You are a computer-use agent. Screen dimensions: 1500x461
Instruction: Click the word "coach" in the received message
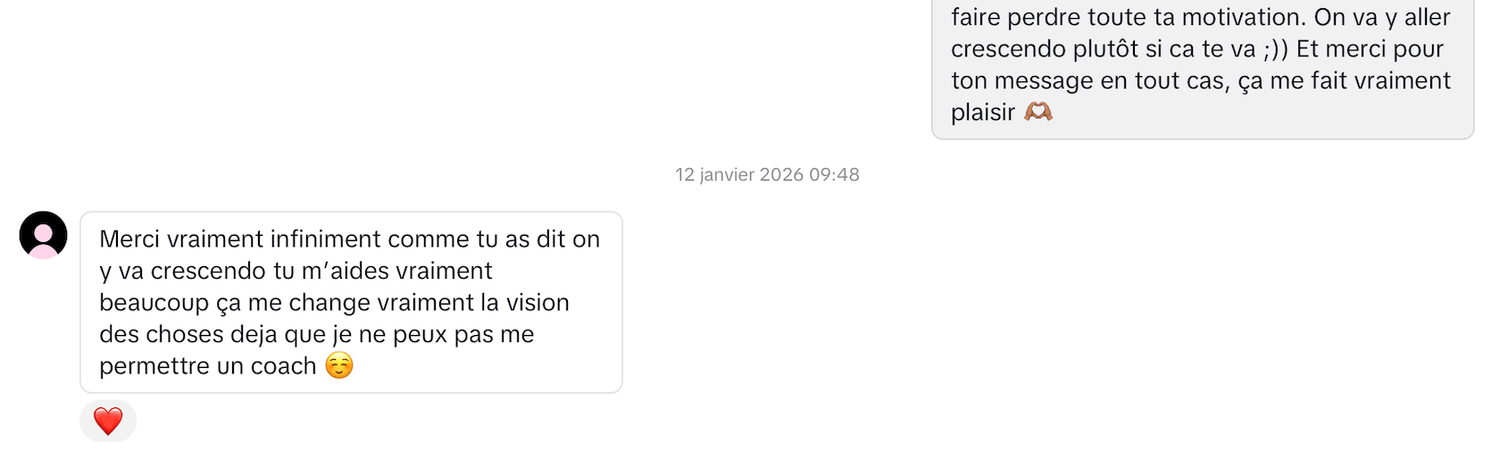[283, 367]
